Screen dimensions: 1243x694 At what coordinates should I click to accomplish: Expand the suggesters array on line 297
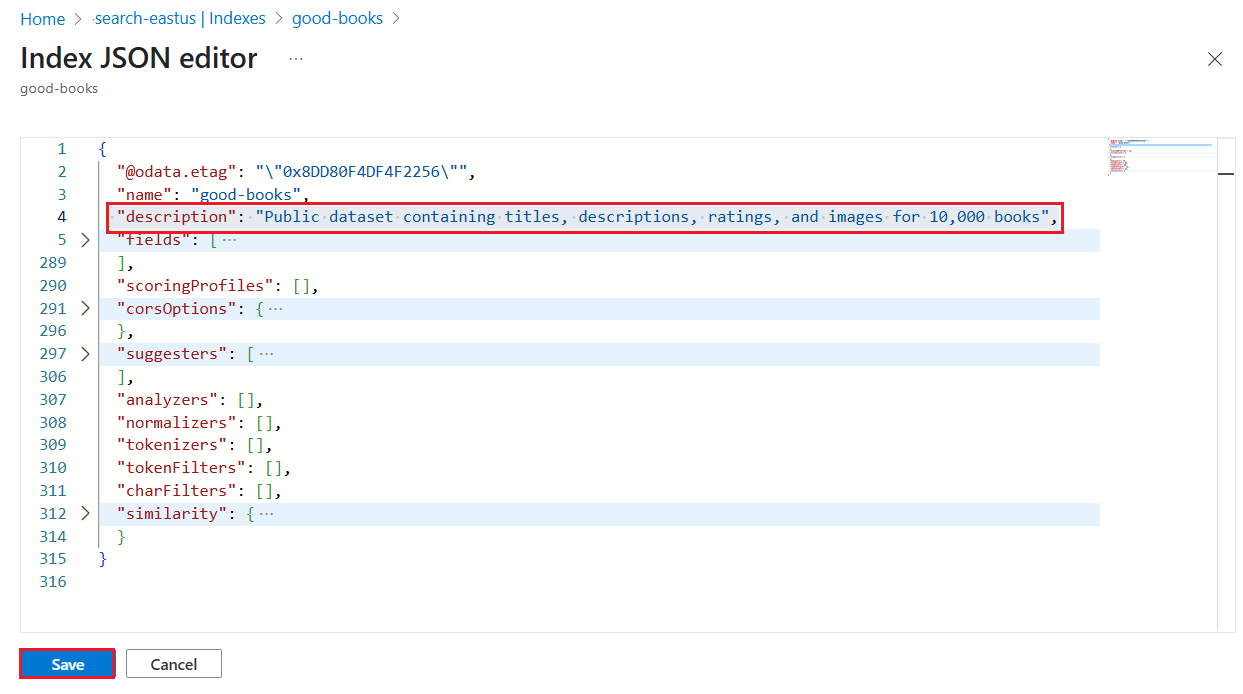[85, 353]
